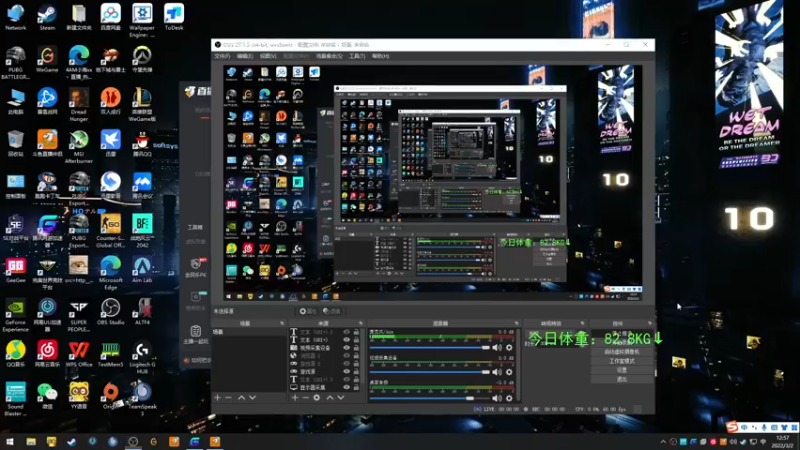This screenshot has width=800, height=450.
Task: Select the MSI Afterburner desktop icon
Action: (79, 147)
